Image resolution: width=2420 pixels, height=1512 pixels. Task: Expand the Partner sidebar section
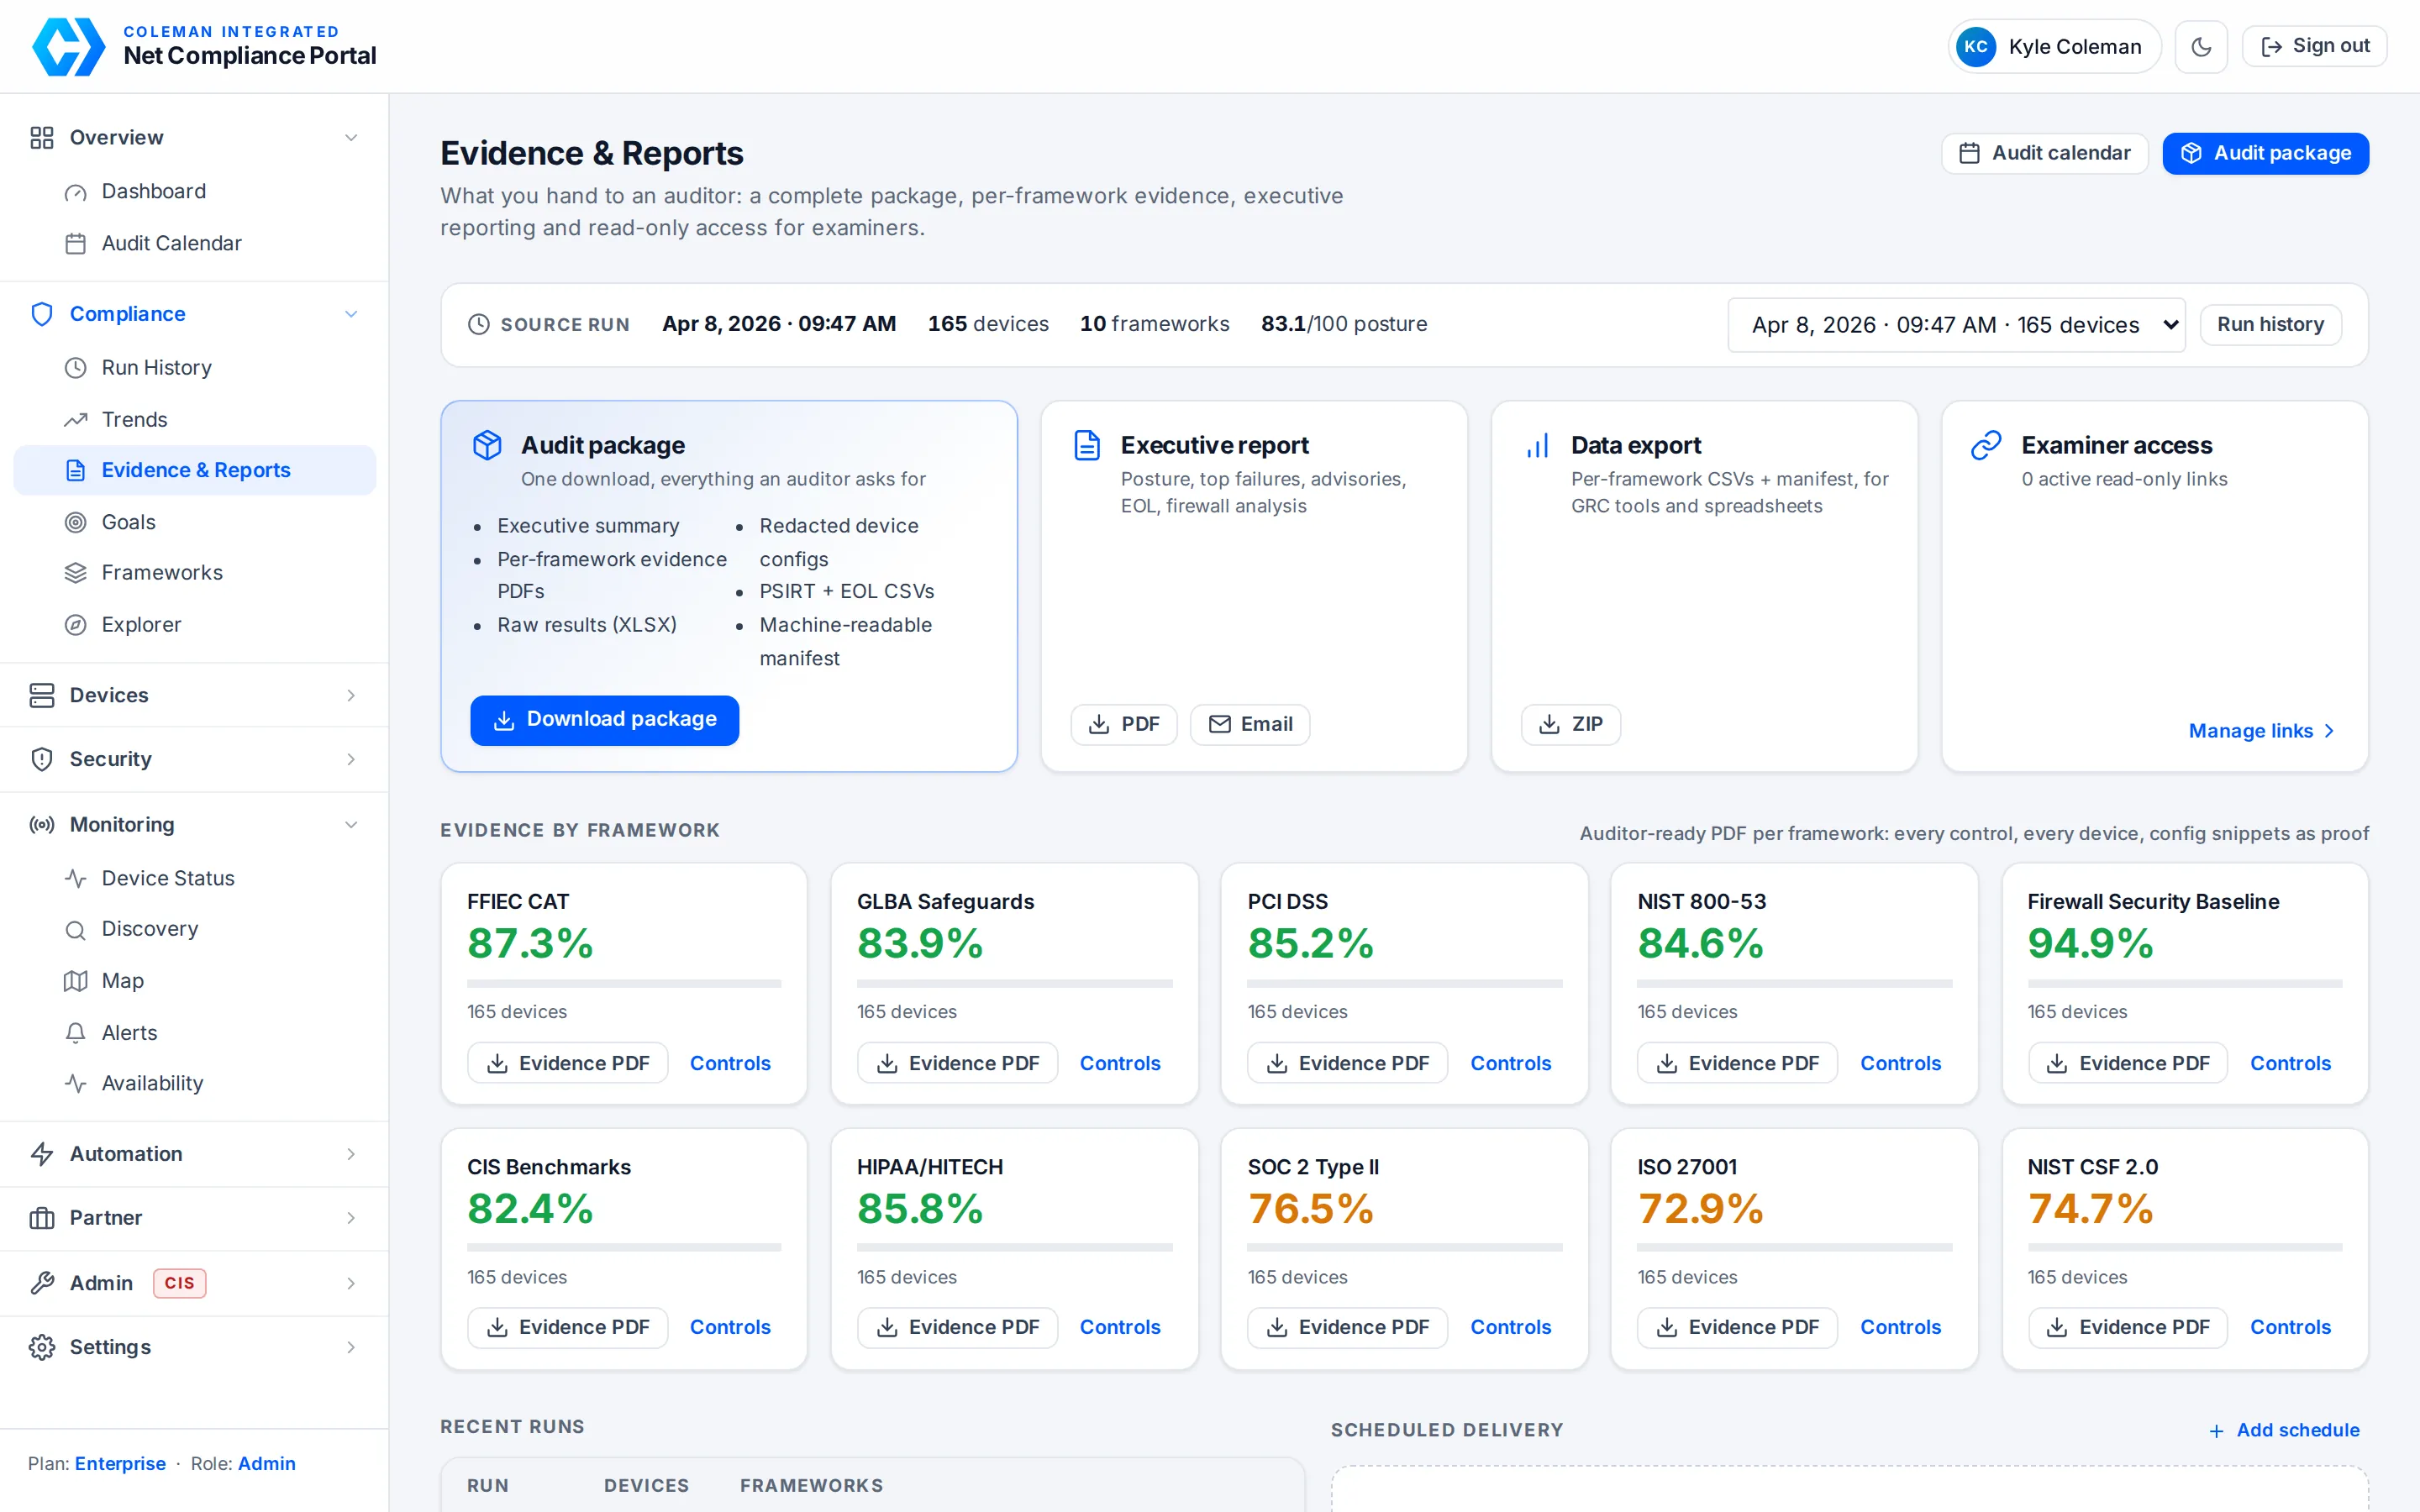194,1218
